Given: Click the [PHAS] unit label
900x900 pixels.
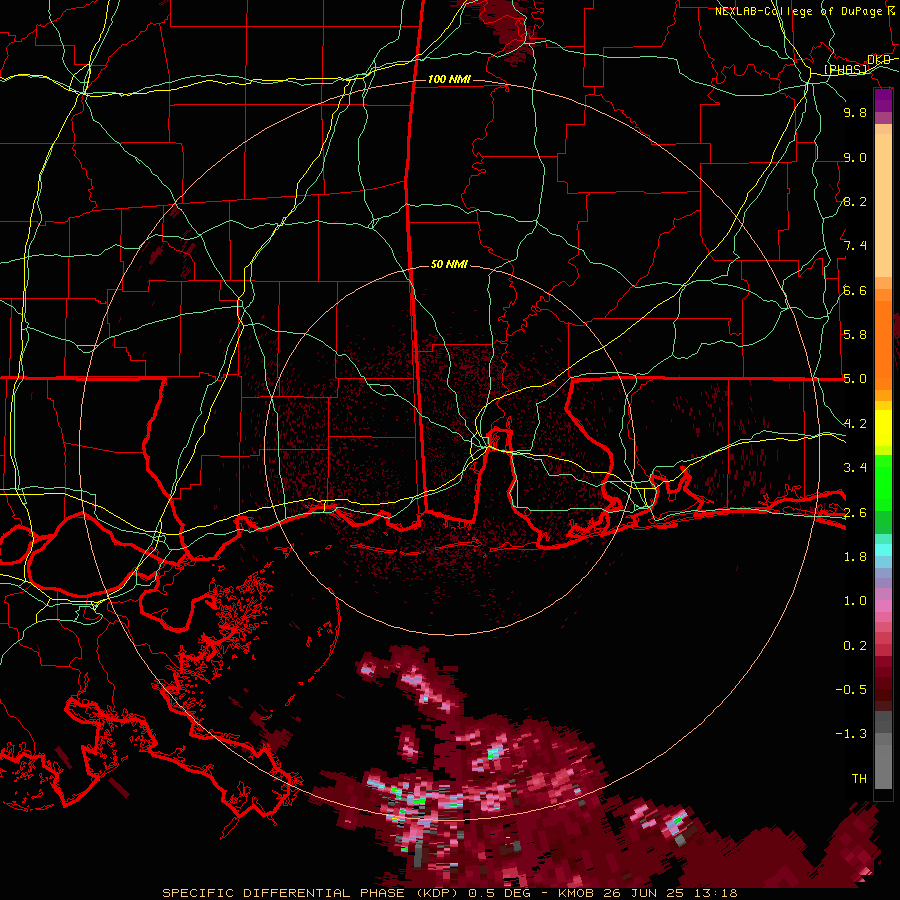Looking at the screenshot, I should [x=846, y=69].
